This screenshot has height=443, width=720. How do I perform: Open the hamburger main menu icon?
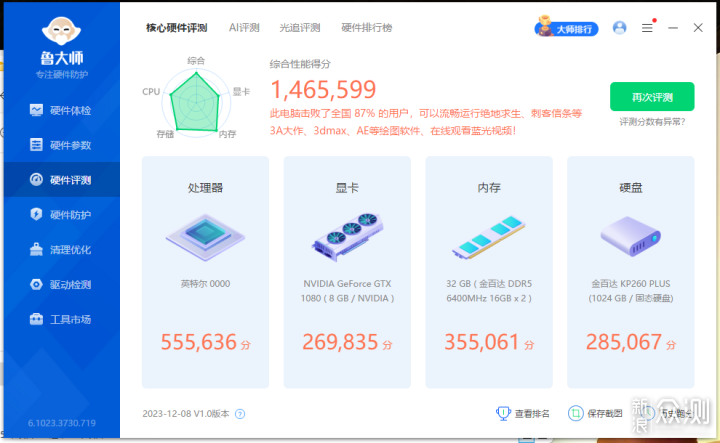pyautogui.click(x=647, y=28)
